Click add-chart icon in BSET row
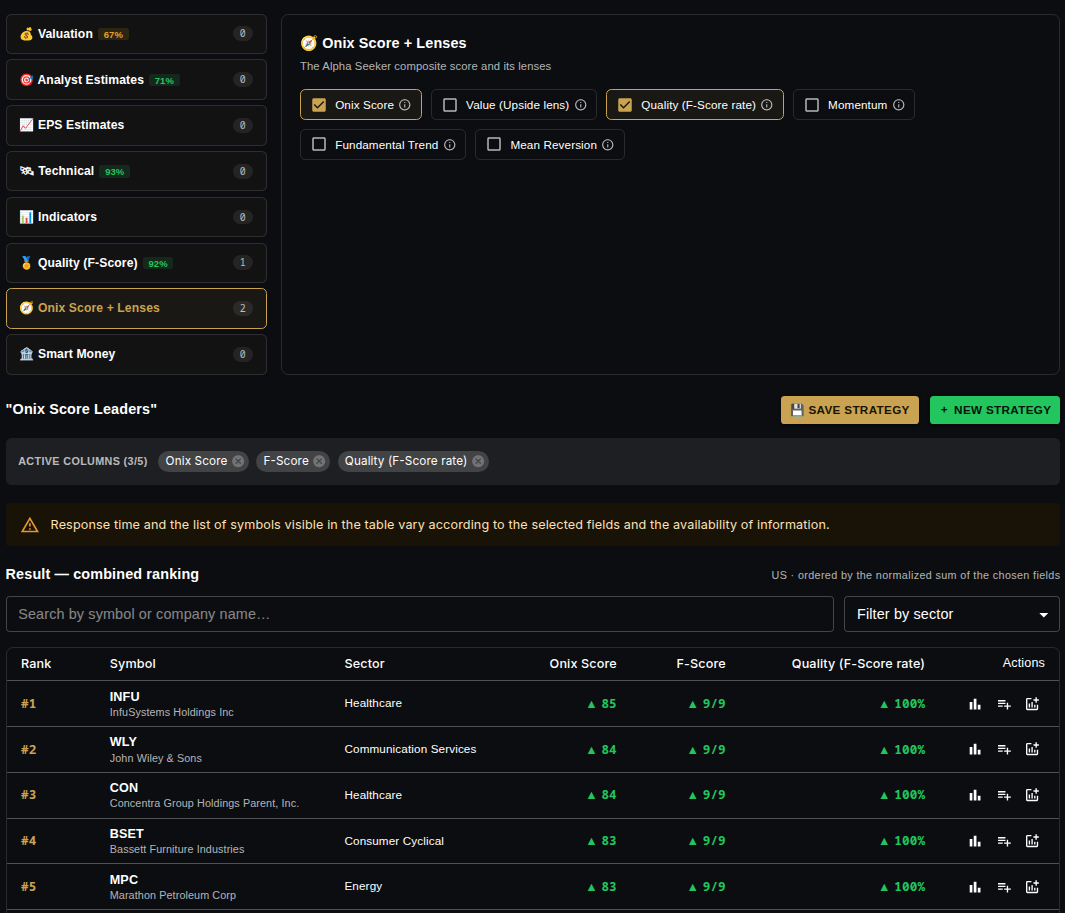This screenshot has height=913, width=1065. tap(1032, 841)
